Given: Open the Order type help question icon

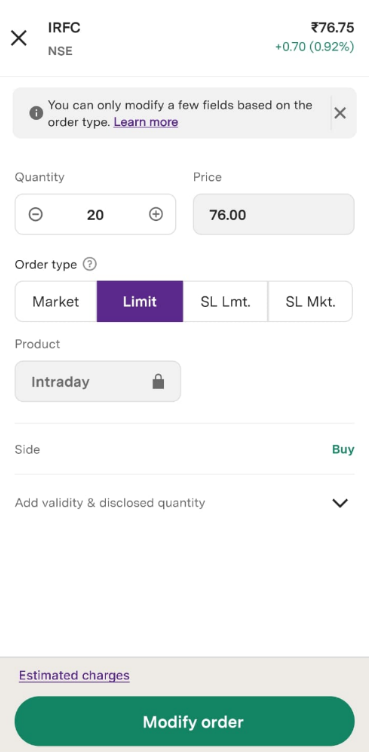Looking at the screenshot, I should (x=90, y=264).
